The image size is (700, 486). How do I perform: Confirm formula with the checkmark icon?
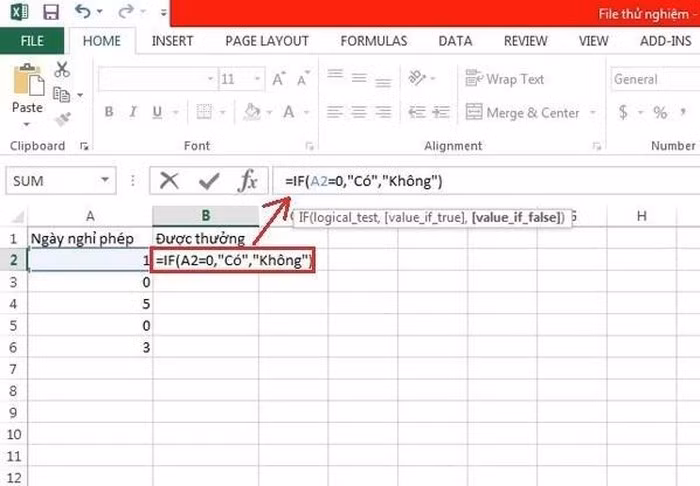pyautogui.click(x=209, y=181)
